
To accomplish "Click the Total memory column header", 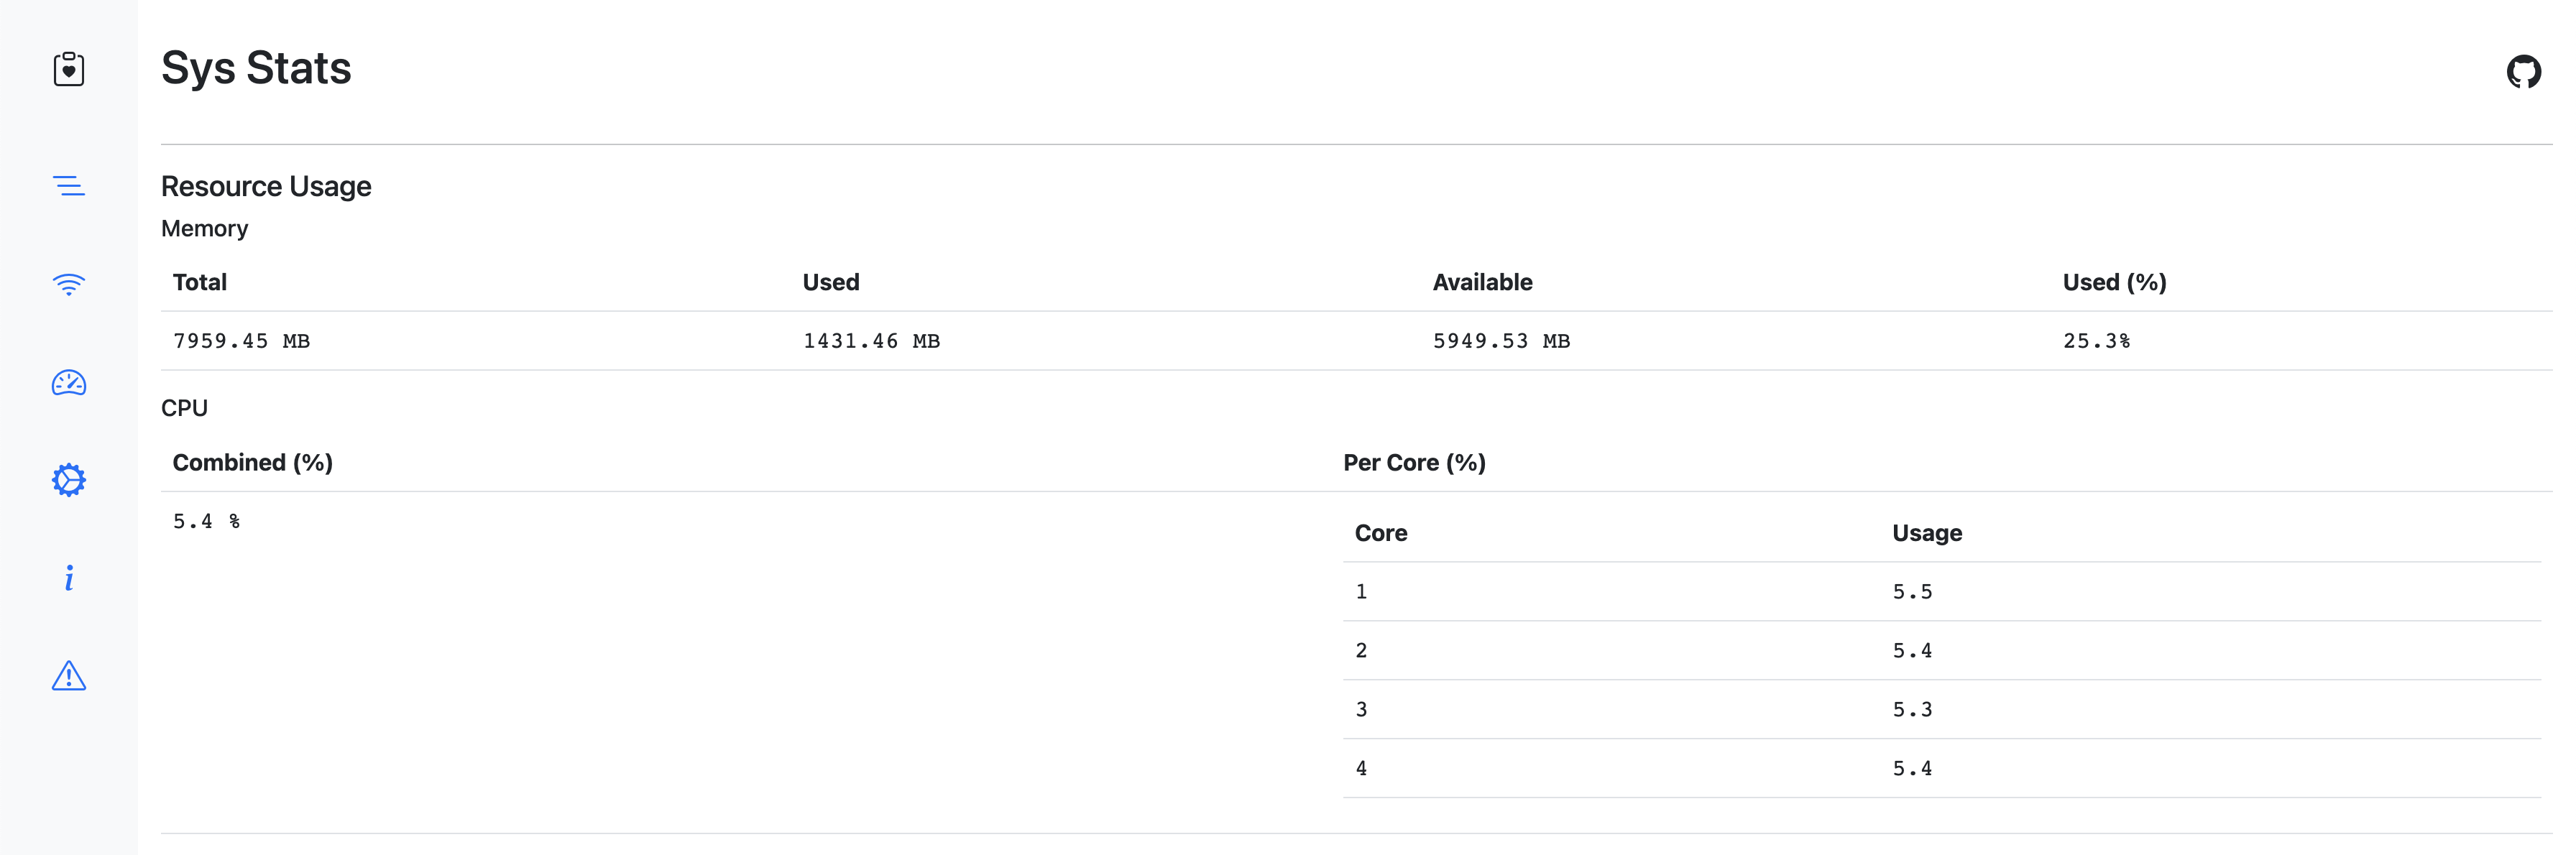I will click(x=200, y=283).
